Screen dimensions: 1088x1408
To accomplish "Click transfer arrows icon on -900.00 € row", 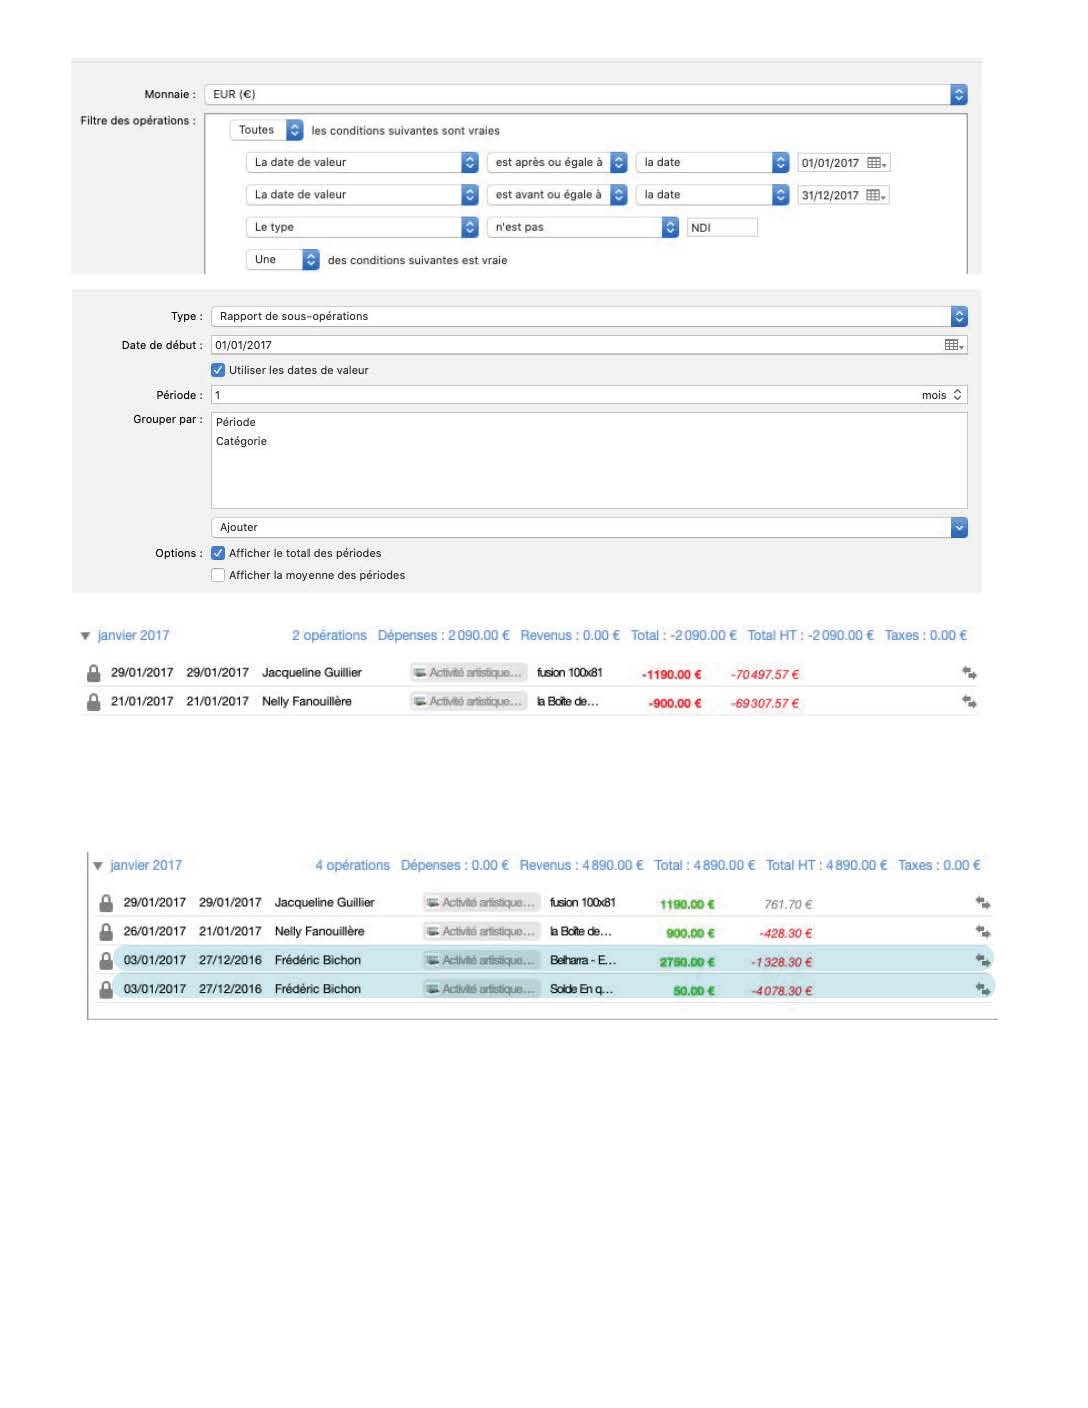I will [968, 702].
